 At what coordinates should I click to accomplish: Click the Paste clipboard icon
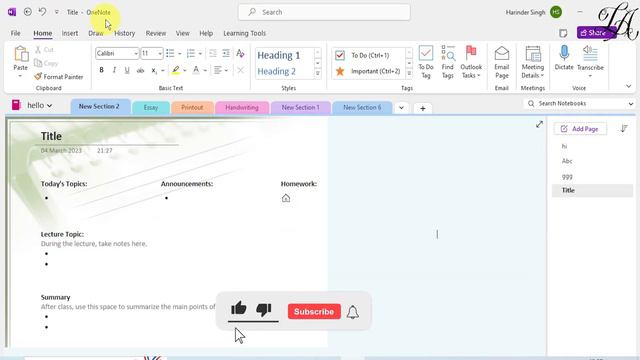click(20, 54)
